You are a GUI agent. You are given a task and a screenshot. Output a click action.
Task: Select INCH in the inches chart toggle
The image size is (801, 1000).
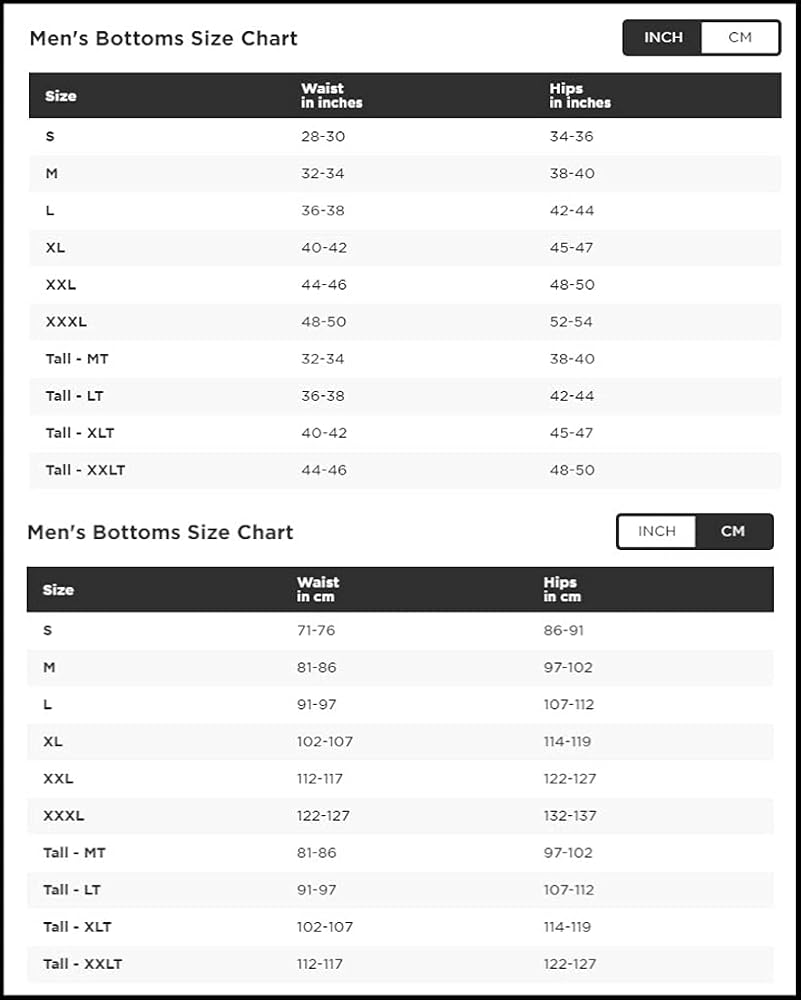(x=663, y=38)
